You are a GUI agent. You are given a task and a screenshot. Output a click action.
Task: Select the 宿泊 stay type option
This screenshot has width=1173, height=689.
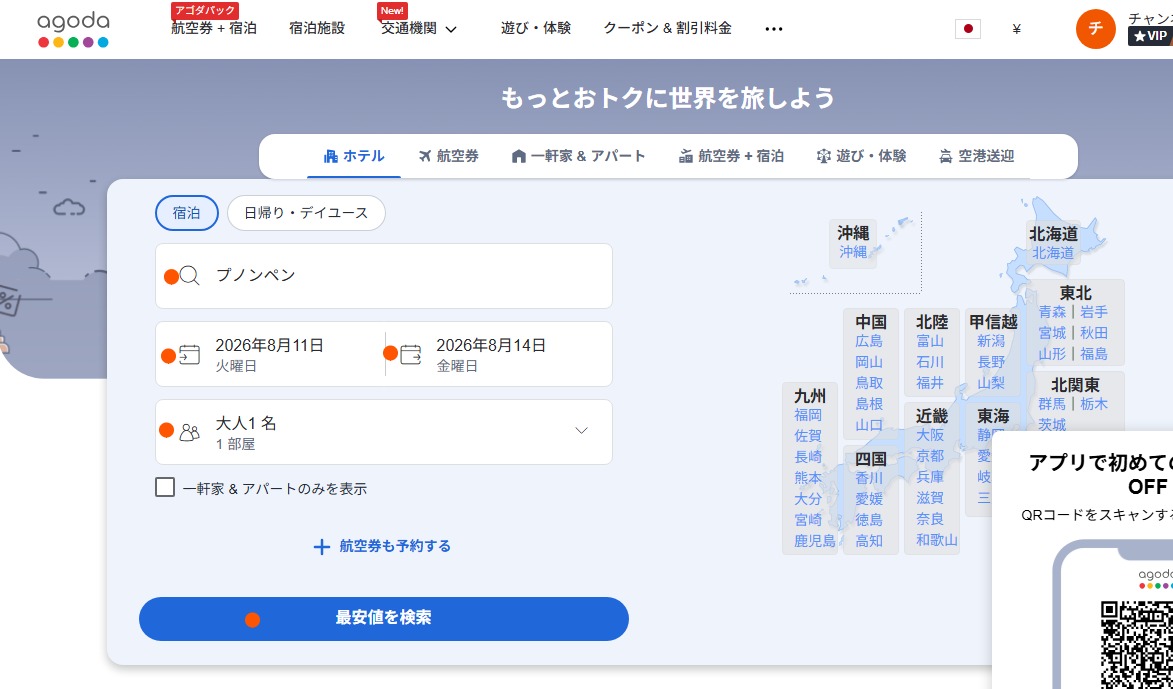click(187, 212)
